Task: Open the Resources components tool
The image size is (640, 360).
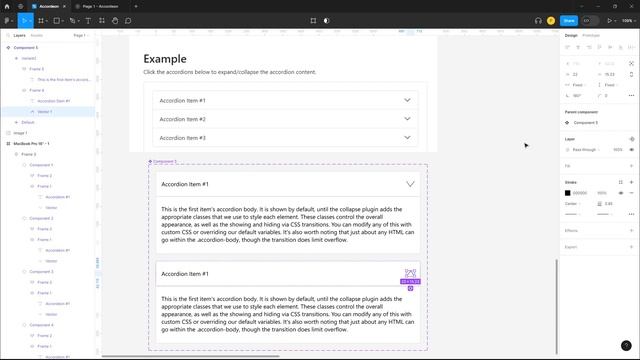Action: [x=102, y=20]
